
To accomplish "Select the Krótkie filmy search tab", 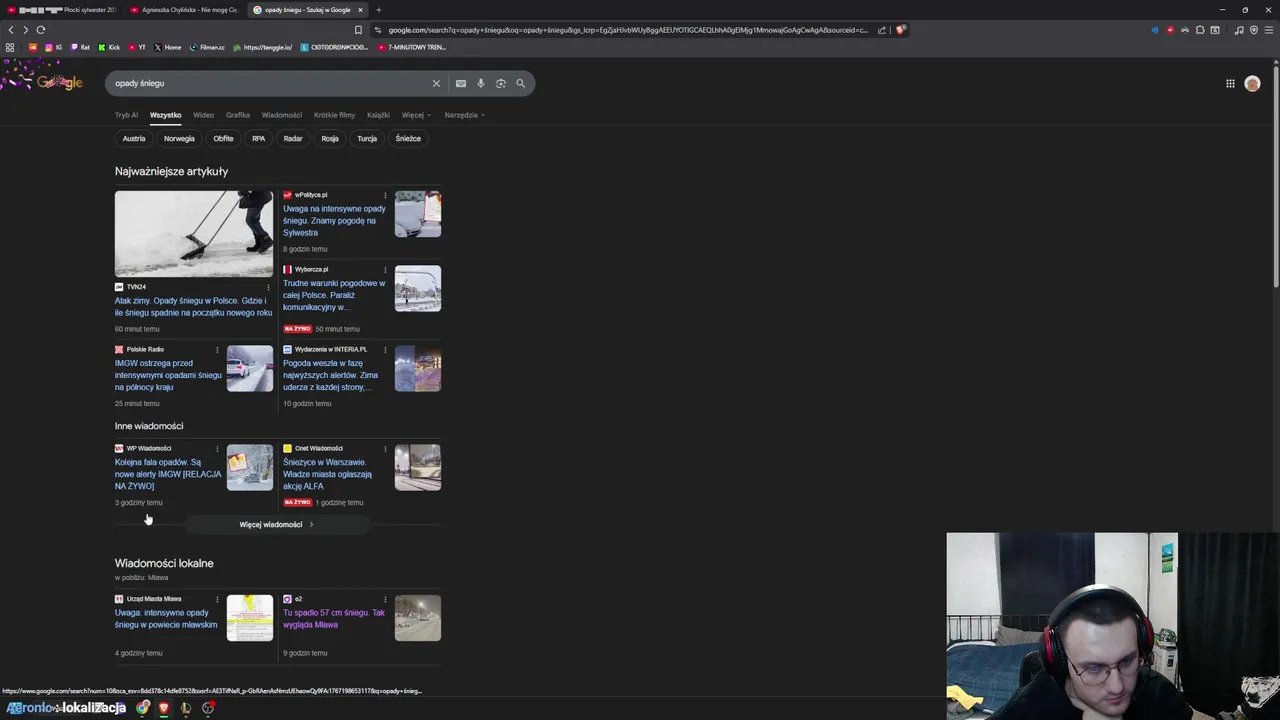I will pyautogui.click(x=334, y=115).
